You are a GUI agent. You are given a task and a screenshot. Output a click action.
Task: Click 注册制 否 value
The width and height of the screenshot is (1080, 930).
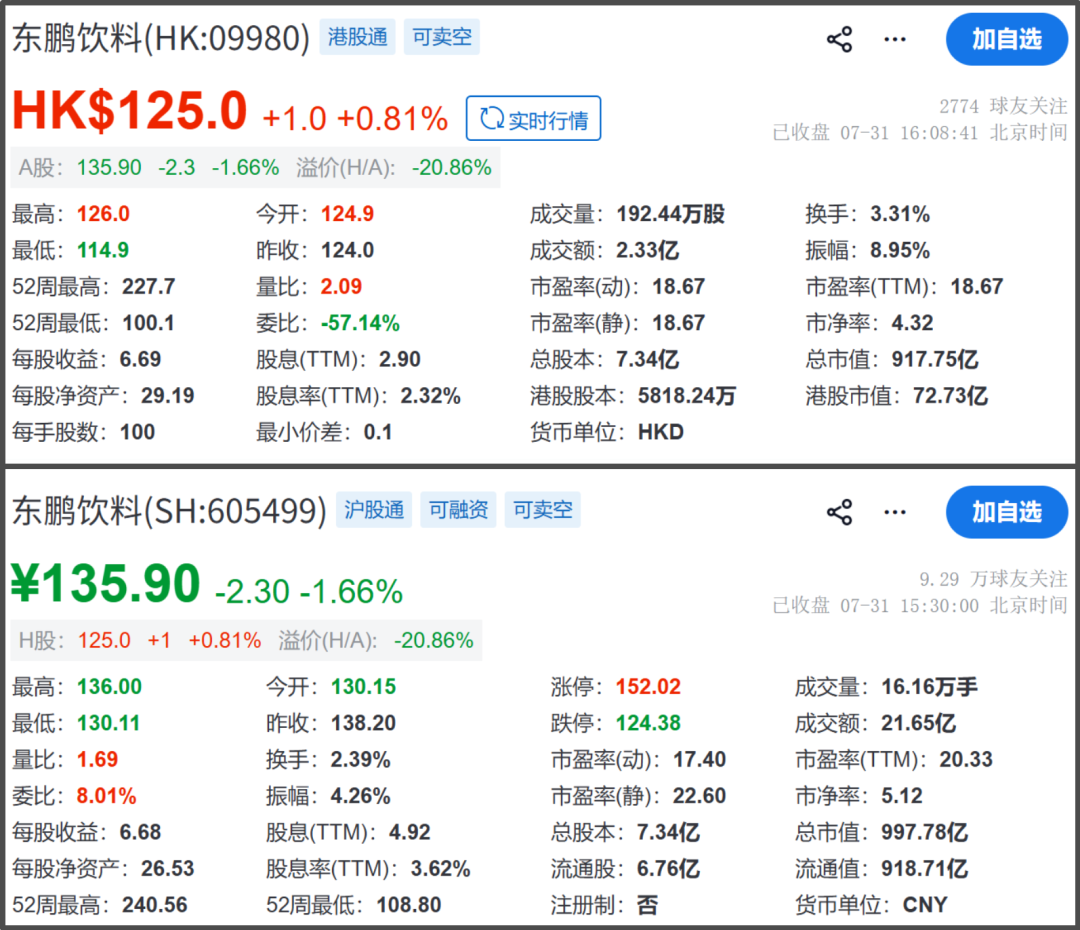point(647,905)
